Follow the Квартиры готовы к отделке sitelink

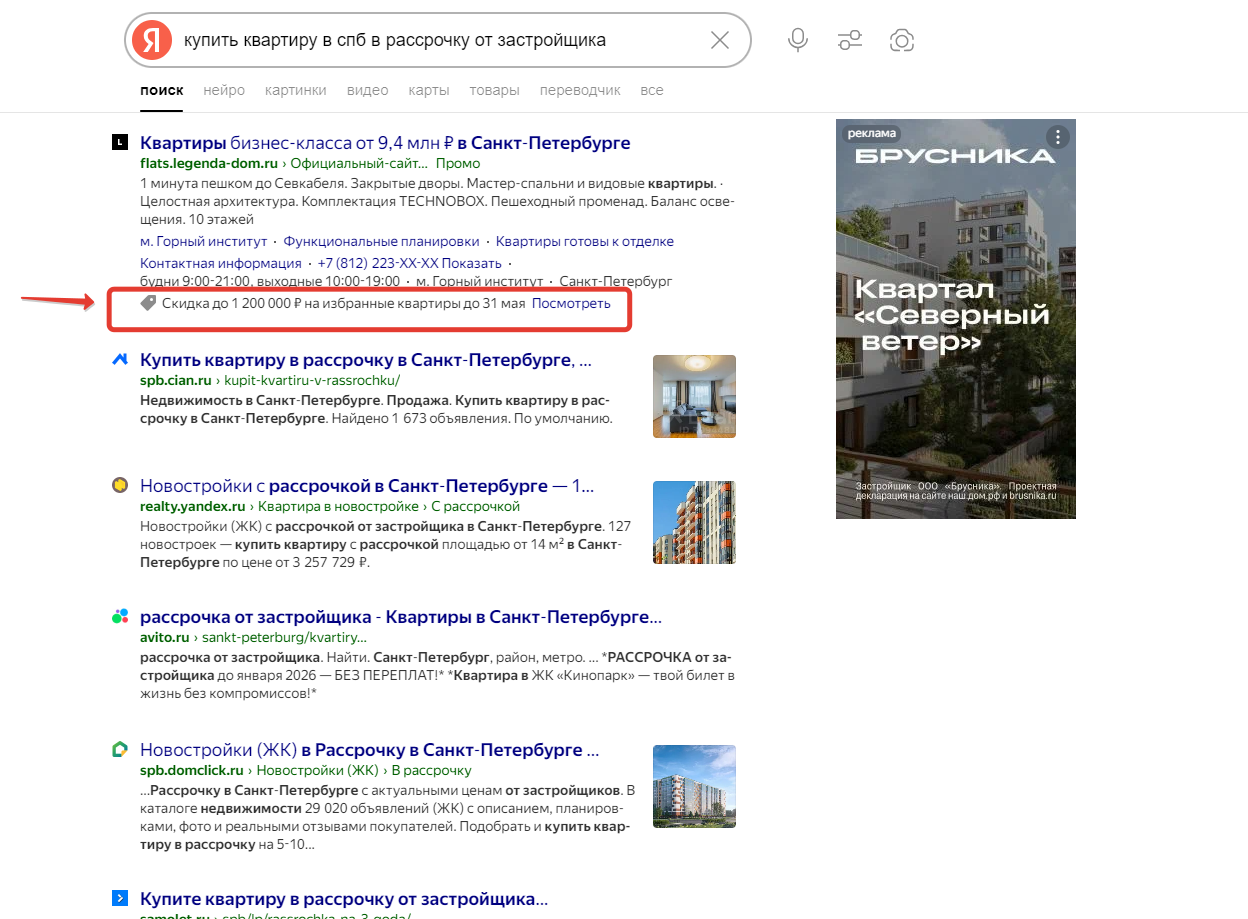click(585, 241)
